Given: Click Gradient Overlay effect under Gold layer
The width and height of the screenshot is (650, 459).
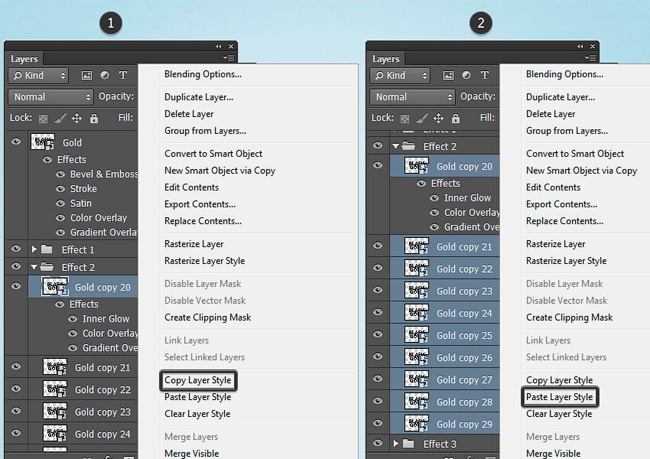Looking at the screenshot, I should click(104, 233).
